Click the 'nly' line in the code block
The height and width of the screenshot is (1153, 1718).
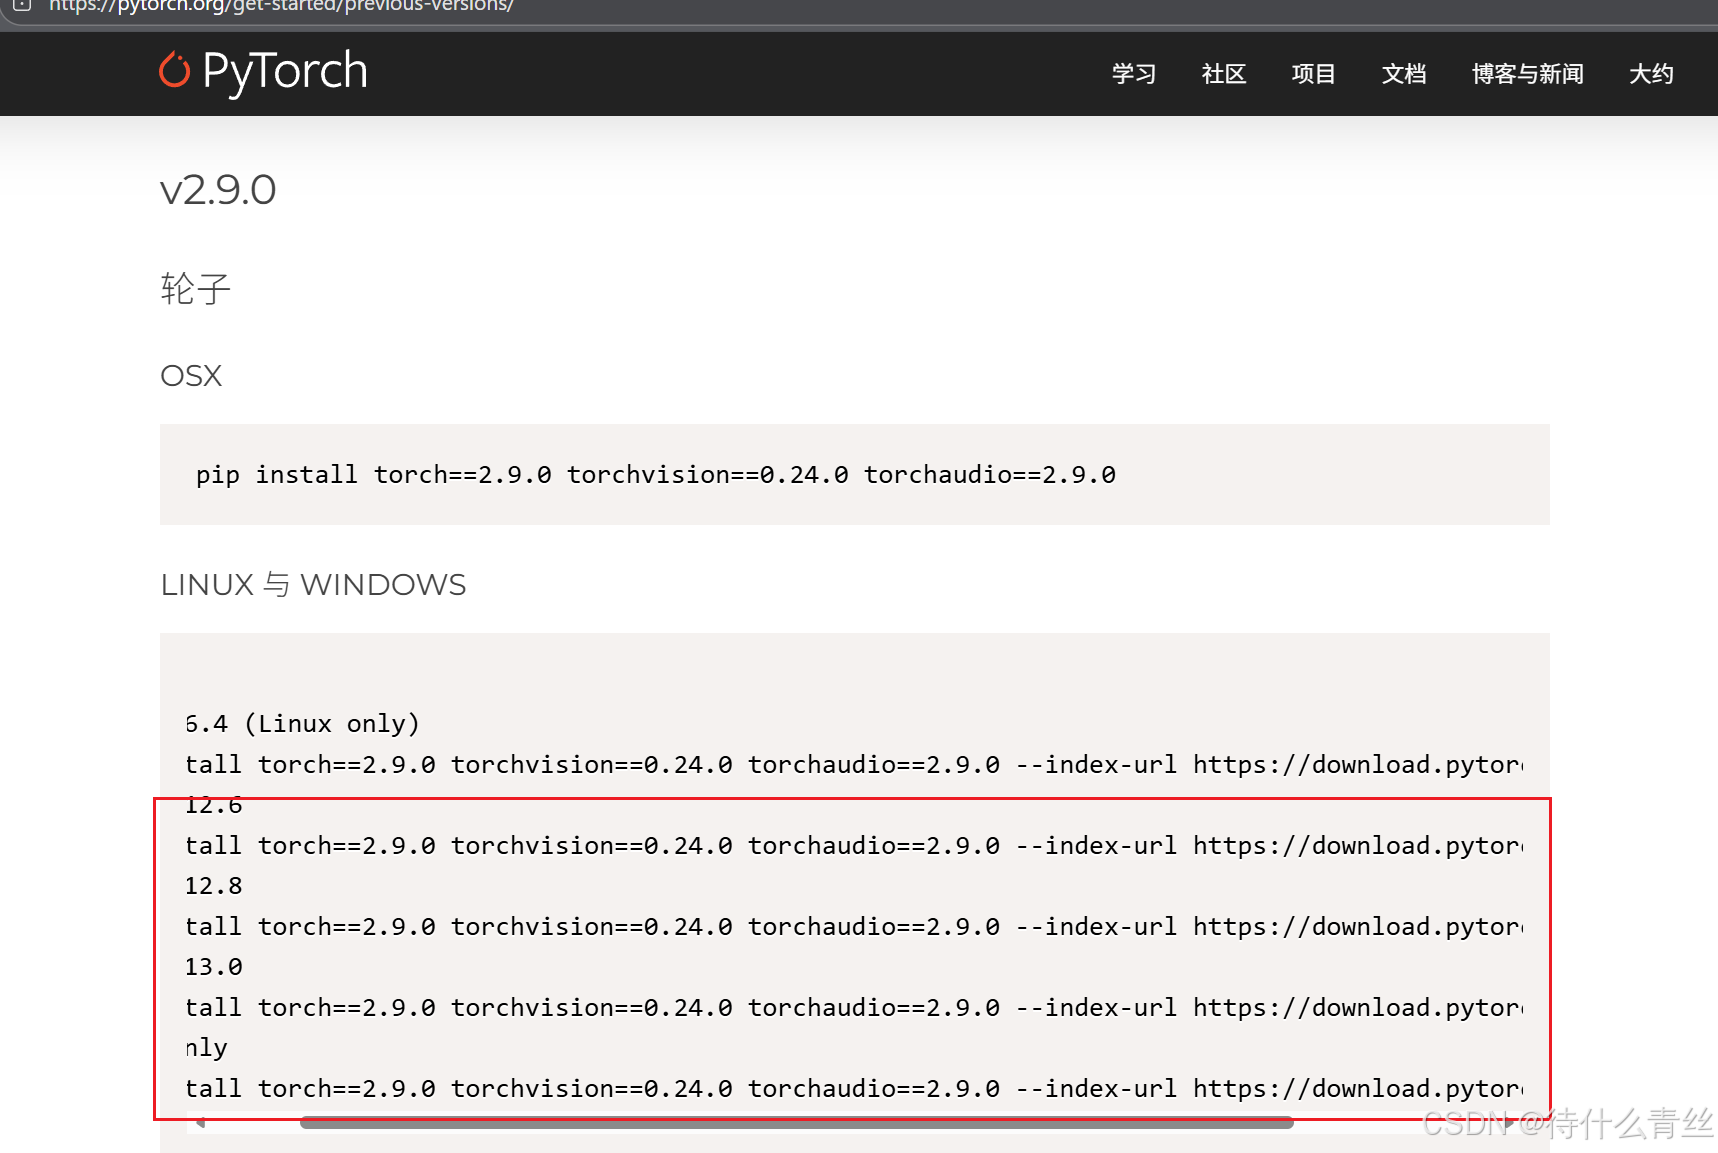(x=207, y=1048)
